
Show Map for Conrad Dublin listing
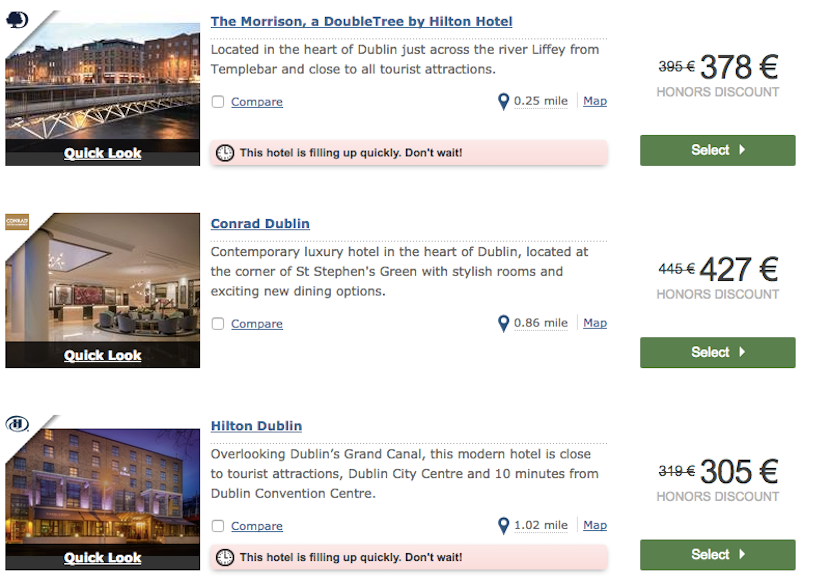coord(595,323)
